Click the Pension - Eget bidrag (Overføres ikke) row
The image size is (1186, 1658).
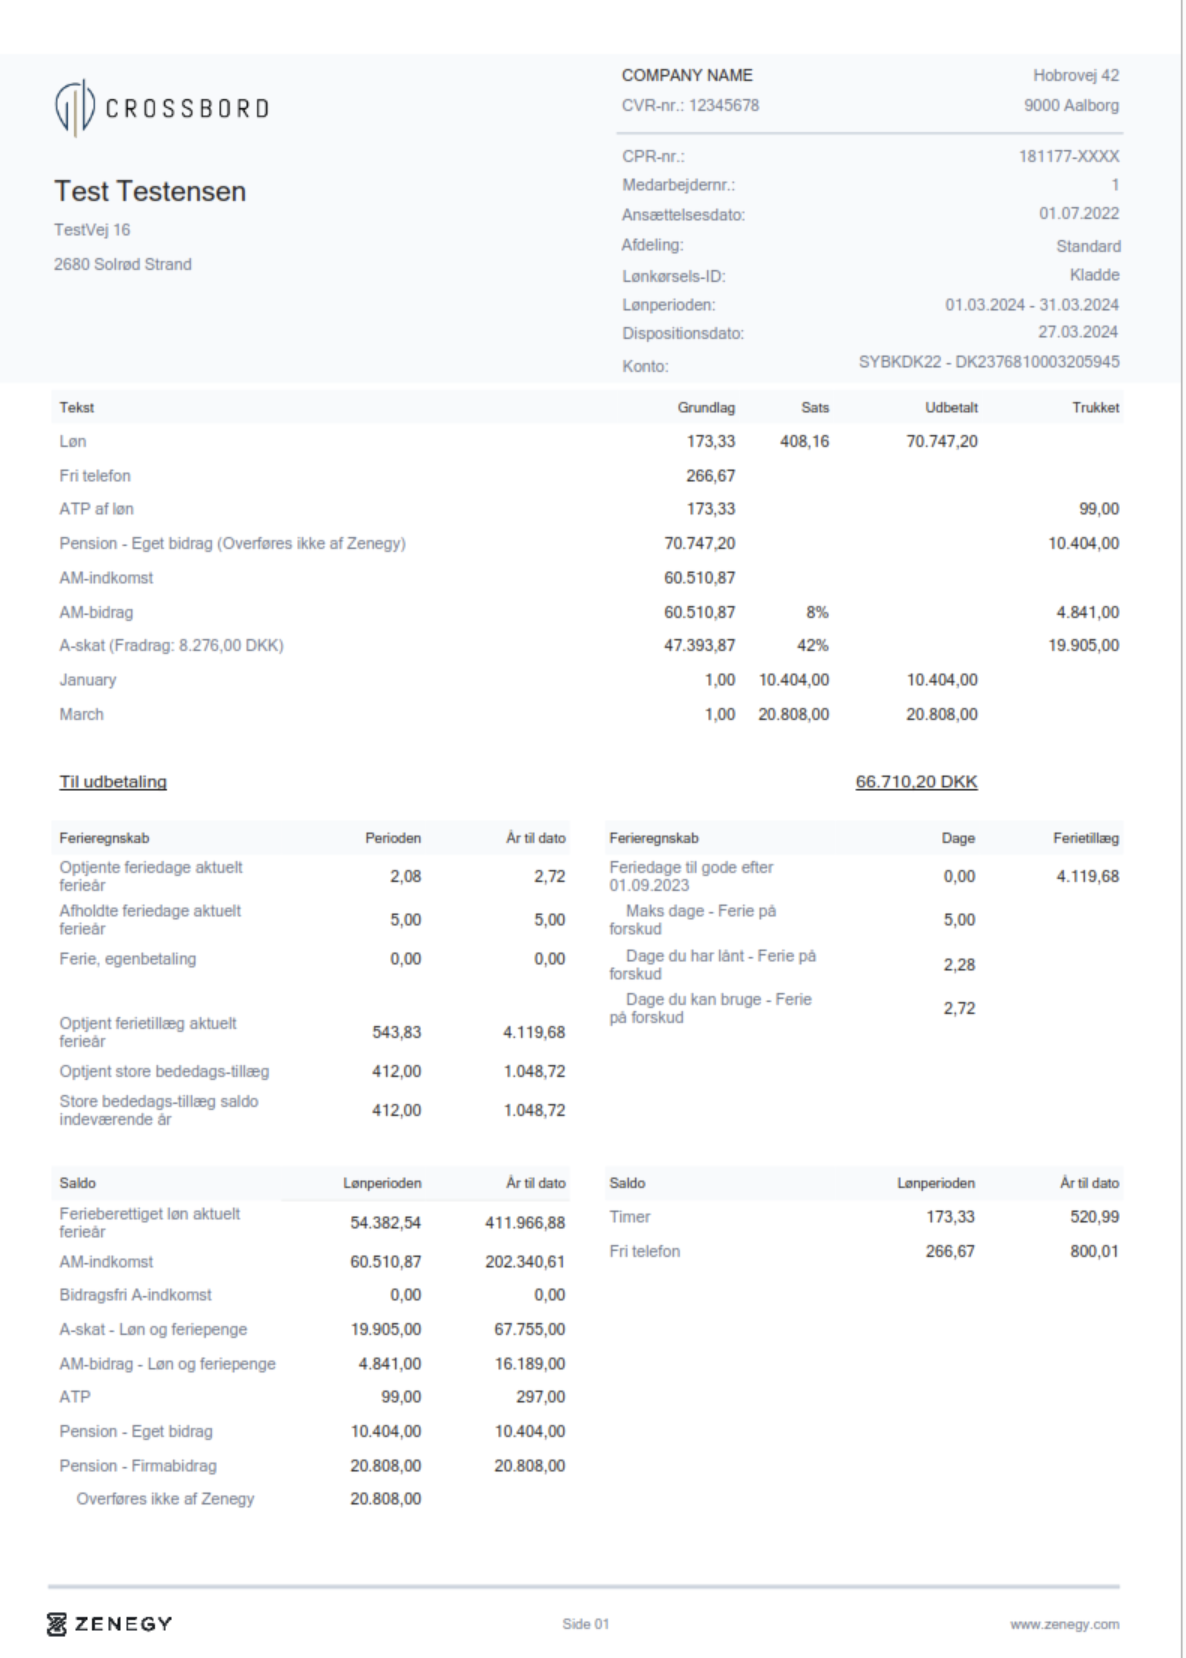[x=232, y=543]
